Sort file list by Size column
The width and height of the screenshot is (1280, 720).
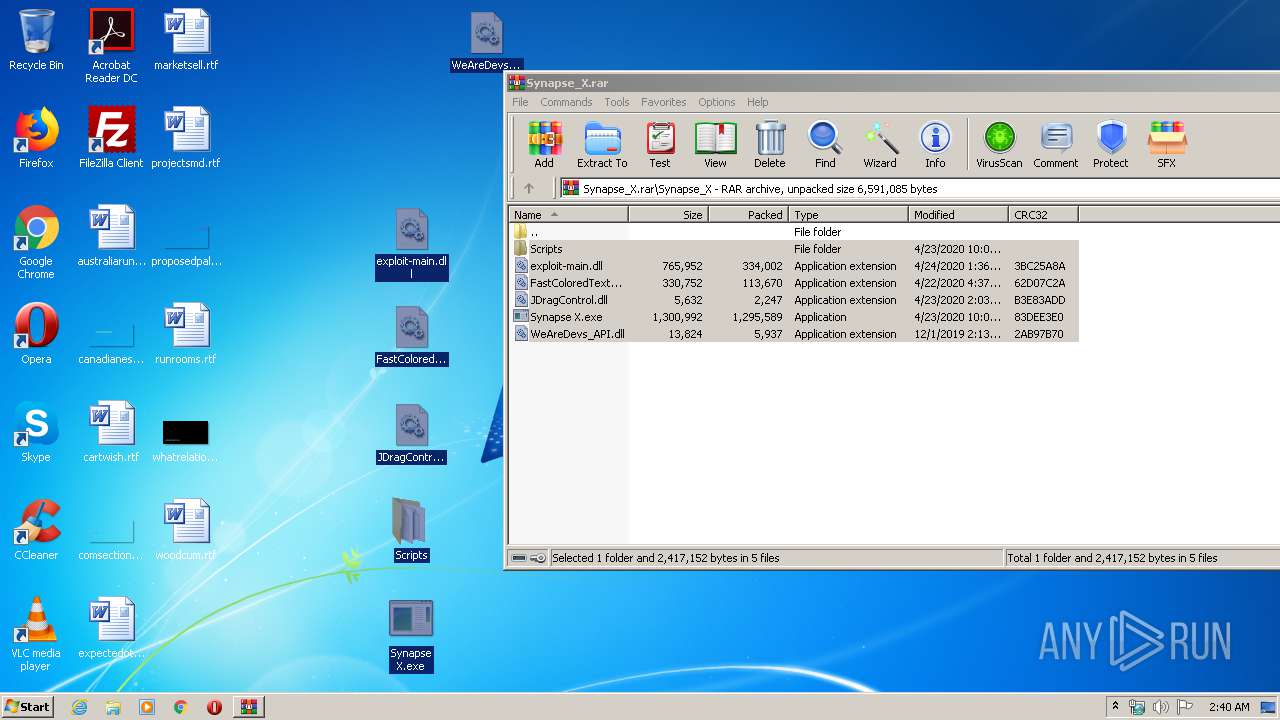668,214
